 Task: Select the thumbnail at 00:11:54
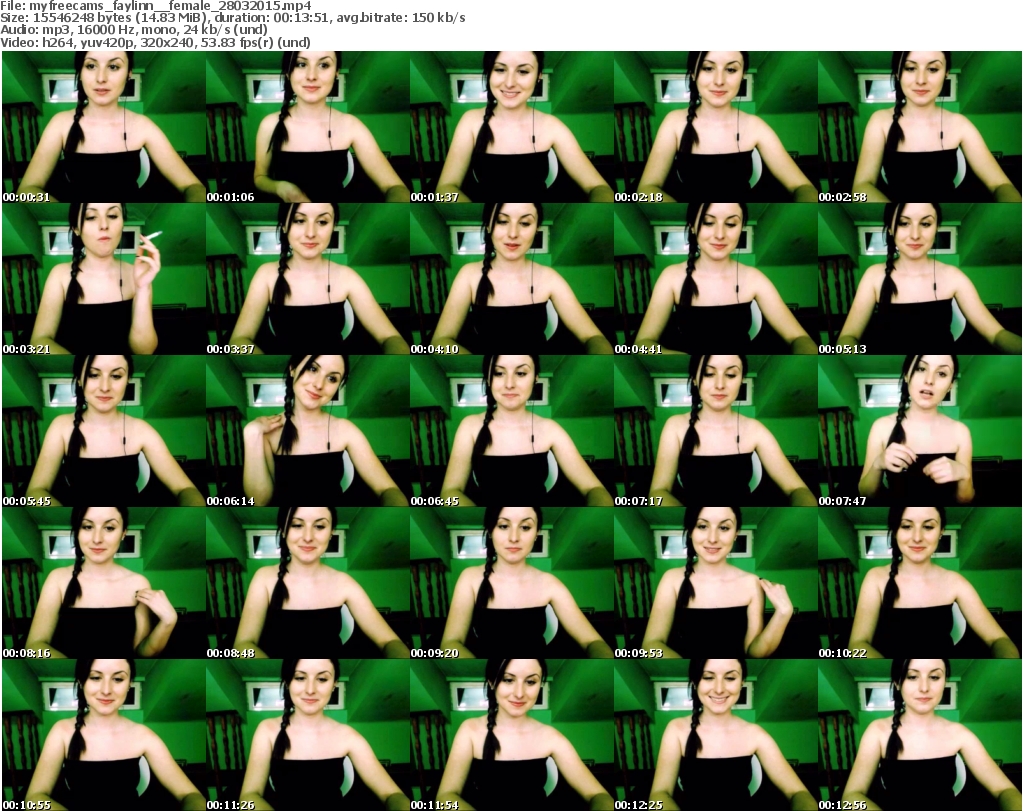coord(511,735)
